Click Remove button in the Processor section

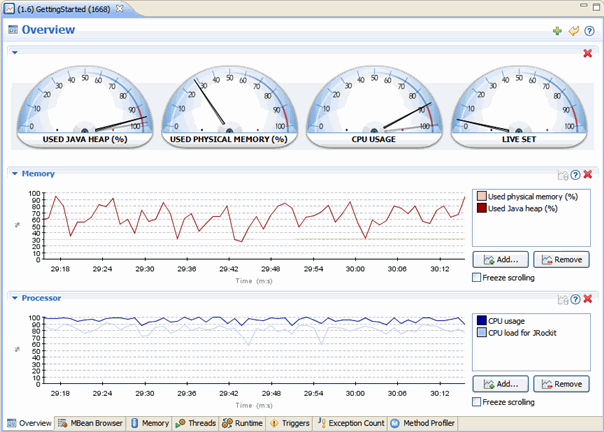(x=561, y=384)
